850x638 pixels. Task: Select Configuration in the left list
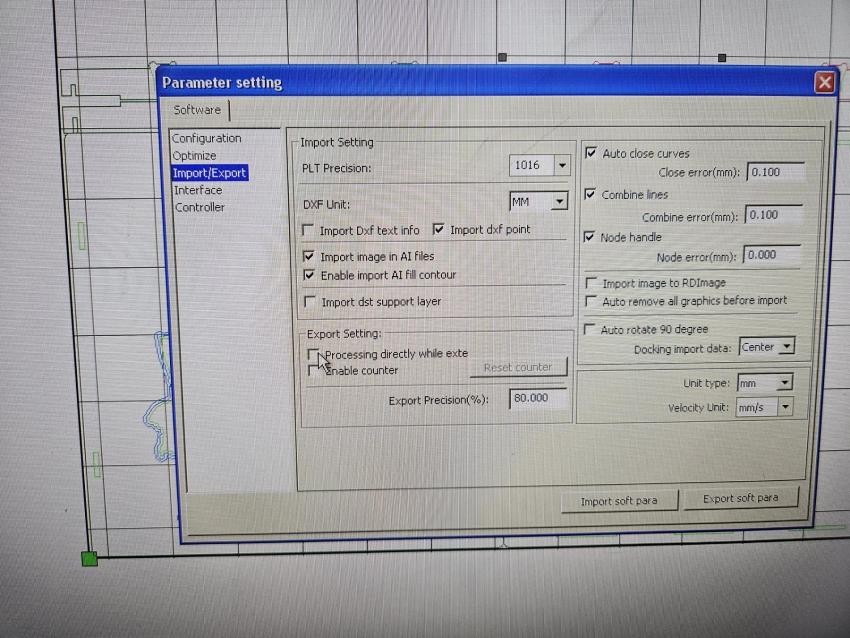(206, 138)
